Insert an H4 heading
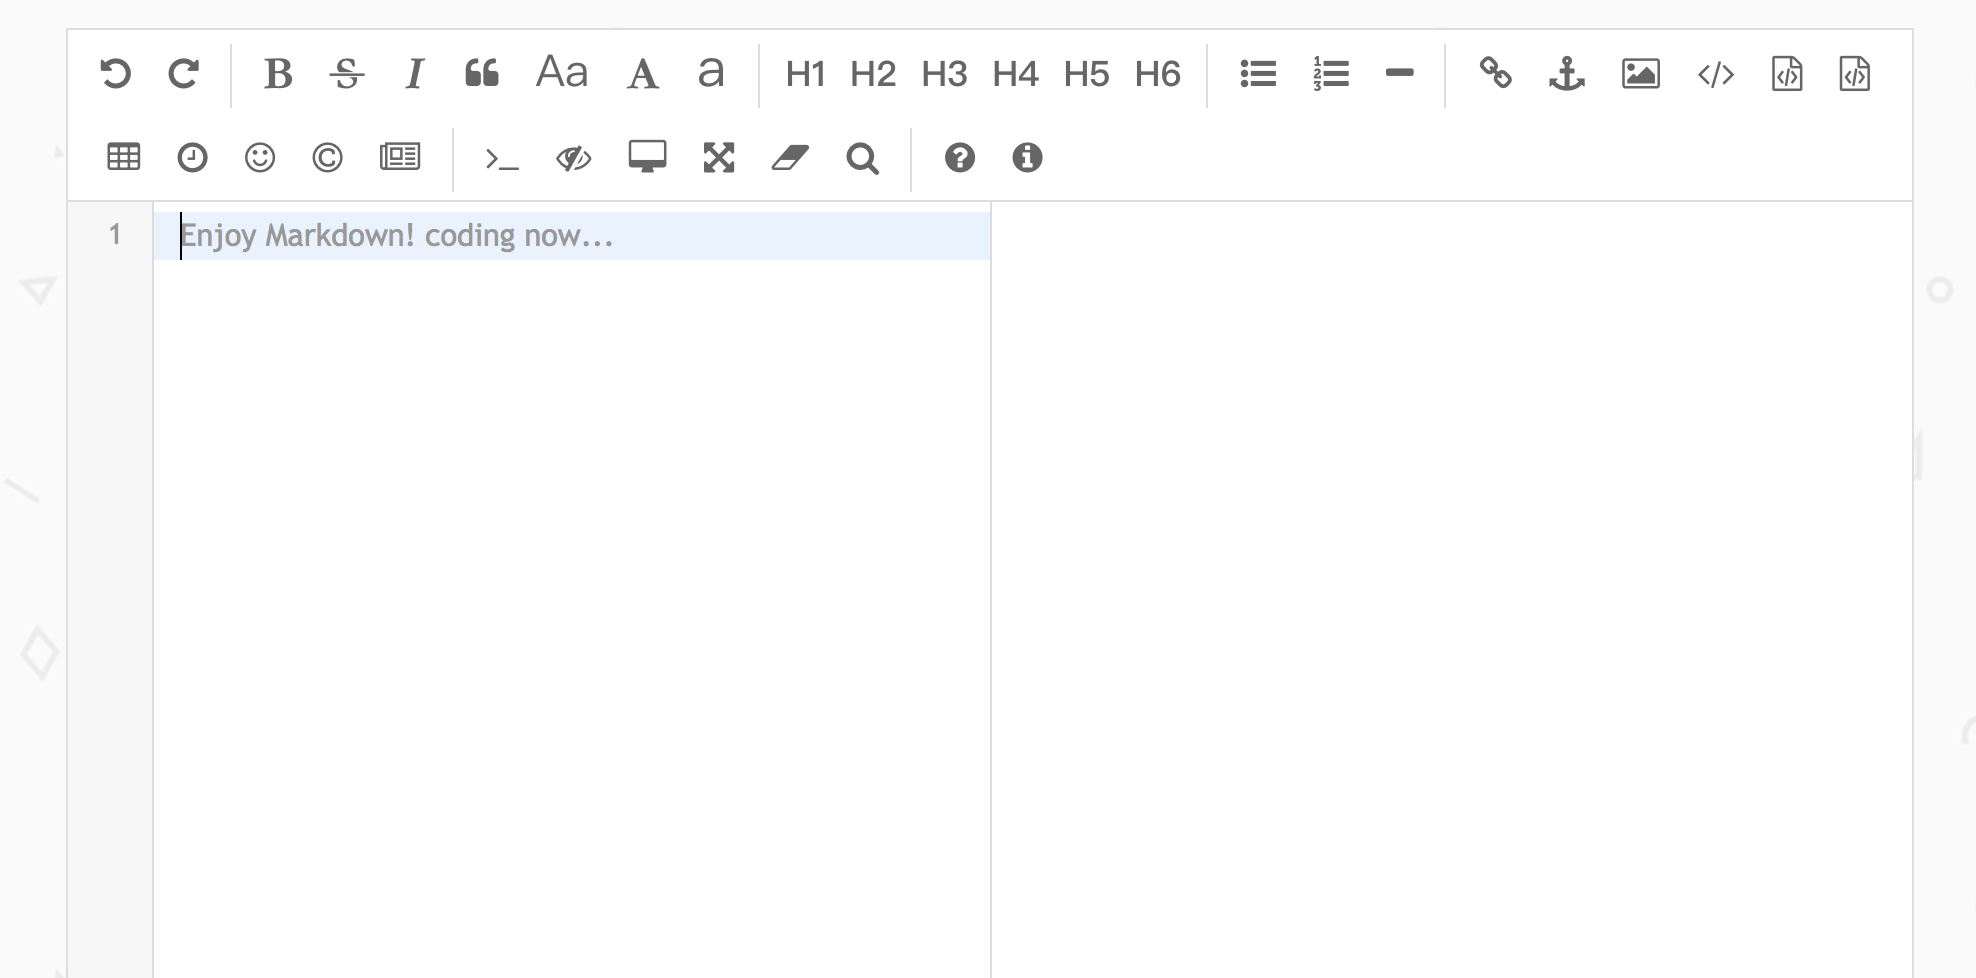The height and width of the screenshot is (978, 1976). tap(1015, 74)
